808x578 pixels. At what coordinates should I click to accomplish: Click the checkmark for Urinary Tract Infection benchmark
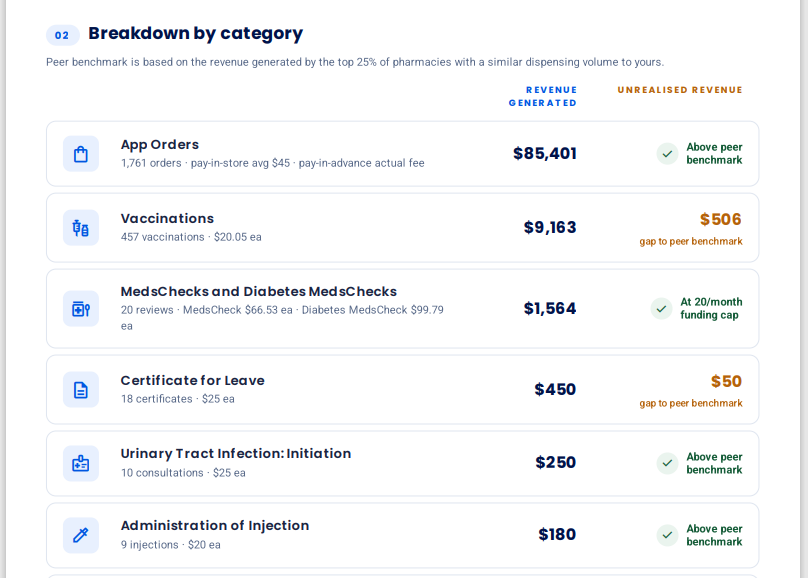click(667, 464)
